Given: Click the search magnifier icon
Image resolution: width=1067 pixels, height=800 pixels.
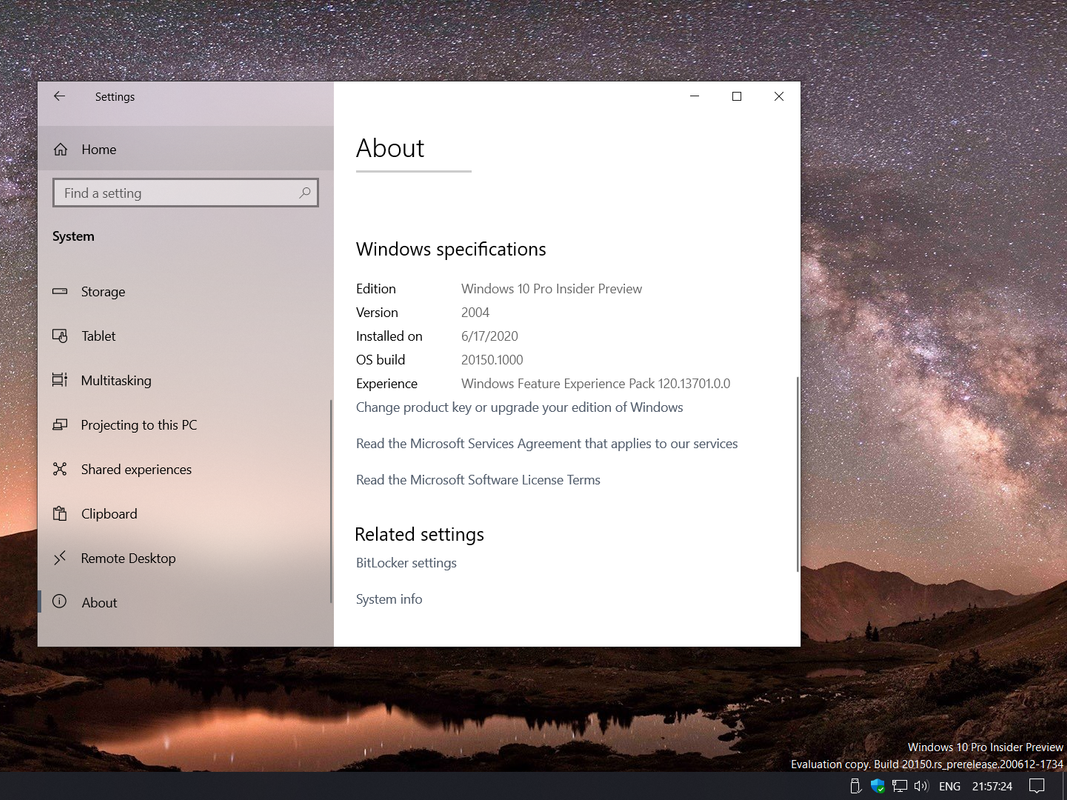Looking at the screenshot, I should (305, 193).
